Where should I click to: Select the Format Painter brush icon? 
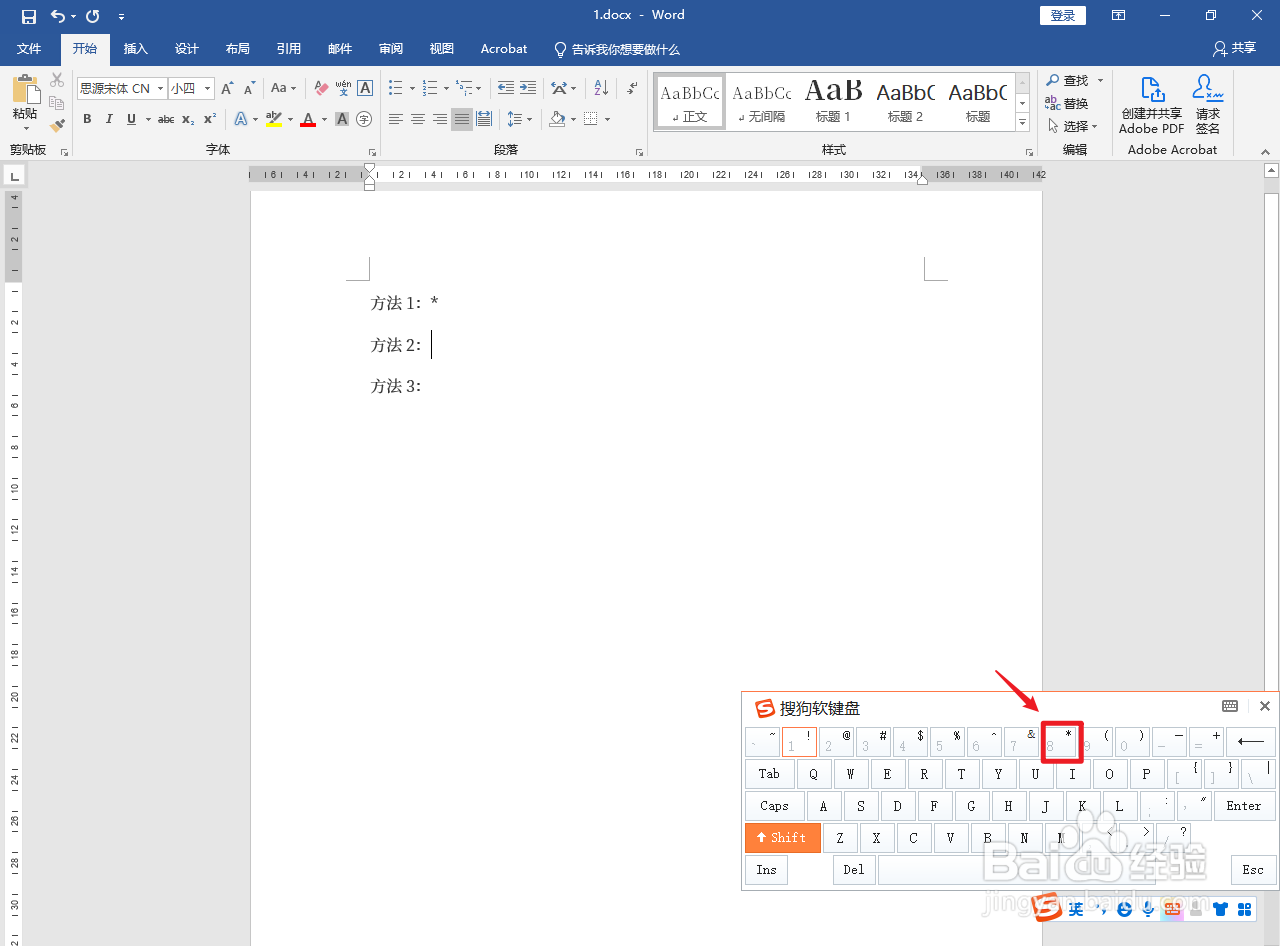[x=57, y=125]
